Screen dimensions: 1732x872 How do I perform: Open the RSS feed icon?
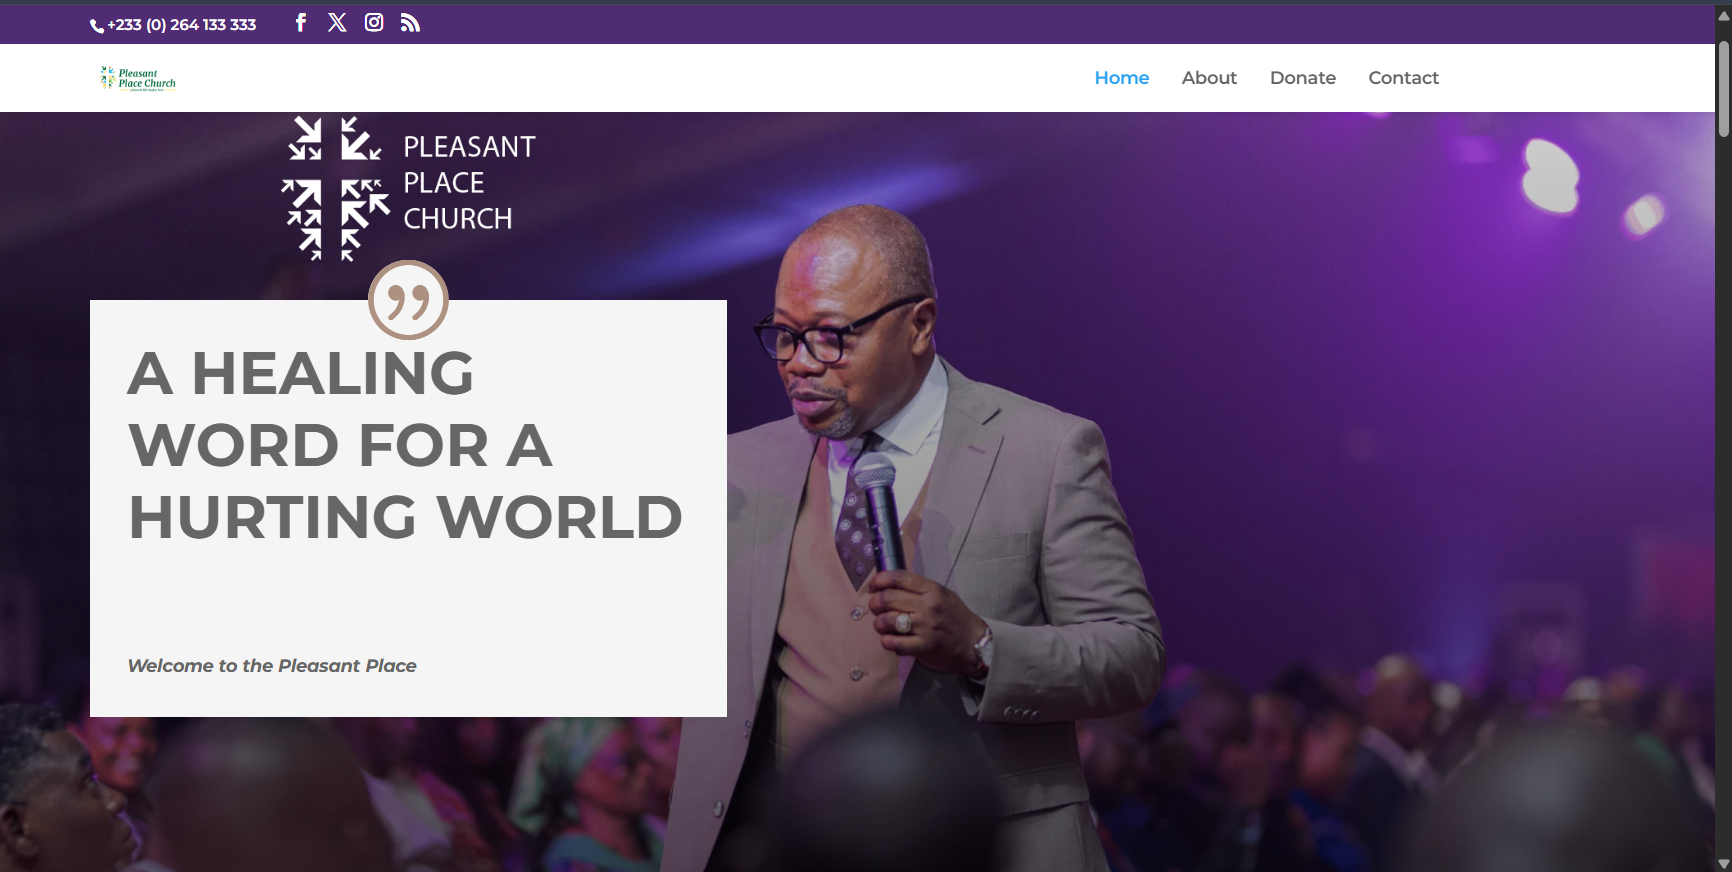(410, 23)
